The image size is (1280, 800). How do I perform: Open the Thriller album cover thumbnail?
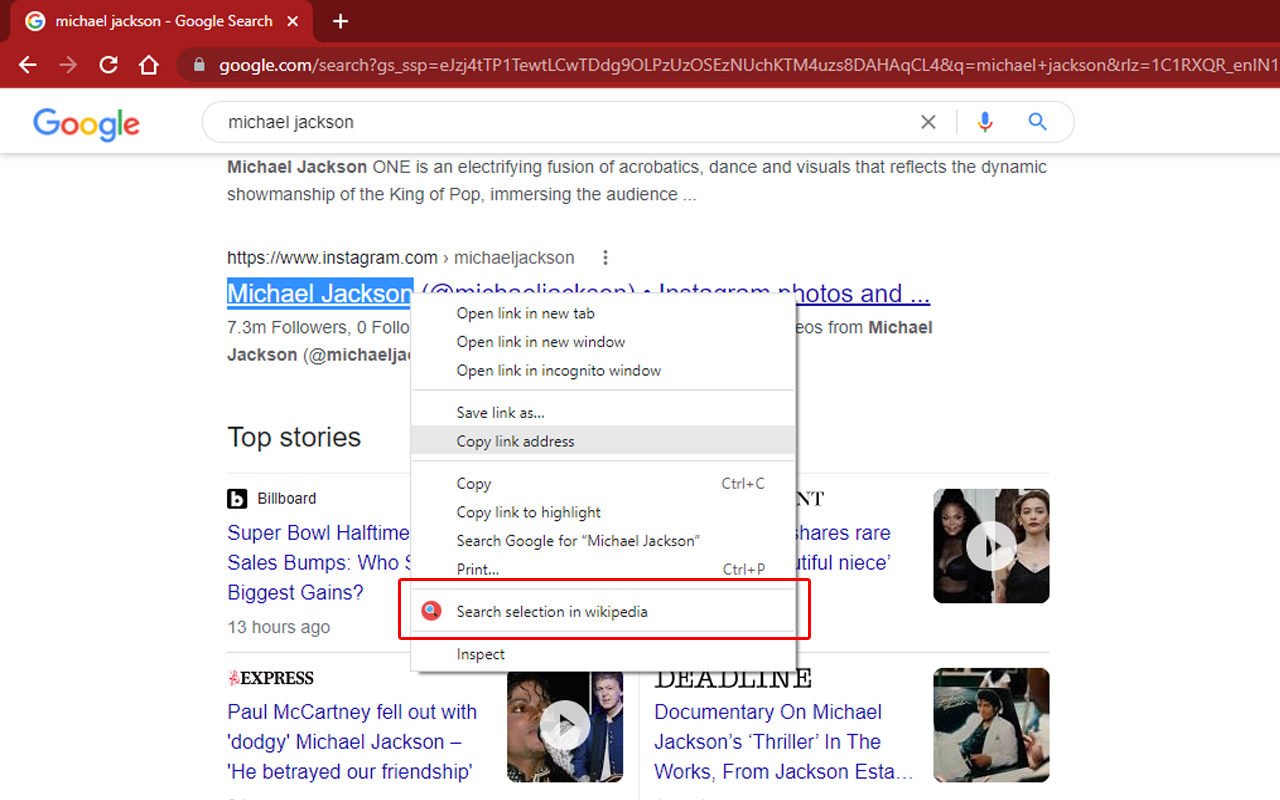tap(991, 725)
